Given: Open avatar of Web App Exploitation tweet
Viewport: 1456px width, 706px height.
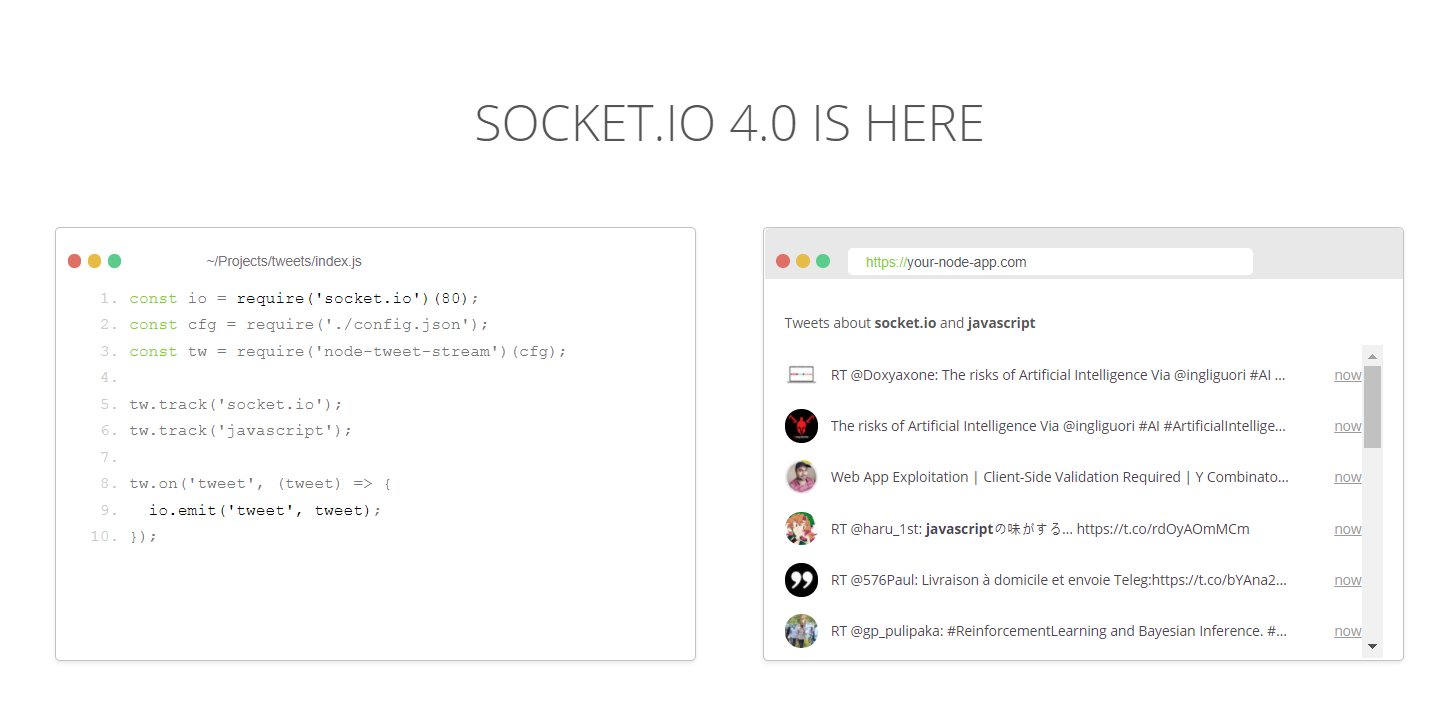Looking at the screenshot, I should pos(801,477).
